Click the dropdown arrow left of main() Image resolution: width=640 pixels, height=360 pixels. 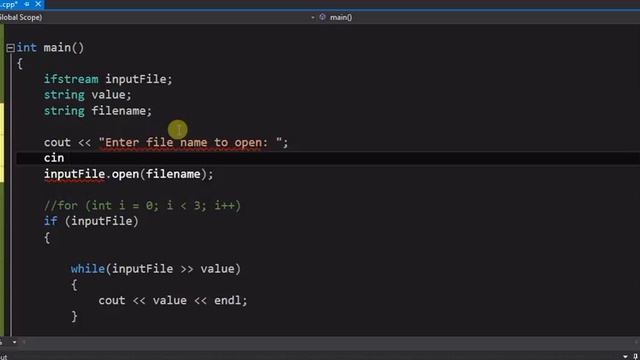click(313, 18)
